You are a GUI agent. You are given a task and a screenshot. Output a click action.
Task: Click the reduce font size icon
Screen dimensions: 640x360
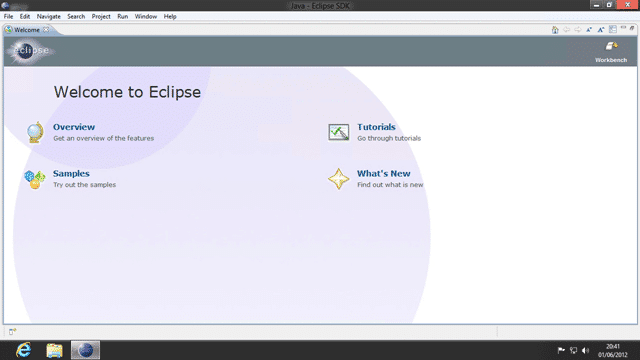[589, 29]
